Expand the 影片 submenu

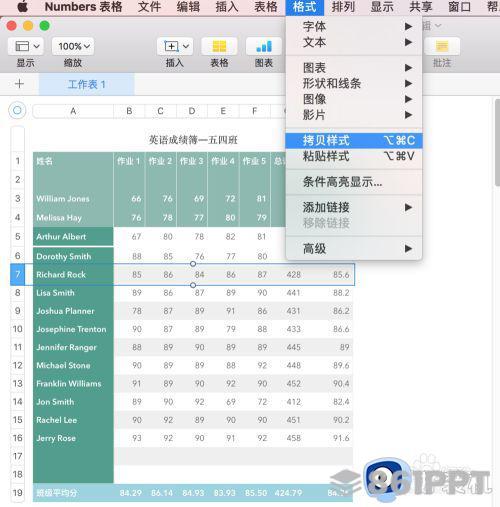pos(354,115)
